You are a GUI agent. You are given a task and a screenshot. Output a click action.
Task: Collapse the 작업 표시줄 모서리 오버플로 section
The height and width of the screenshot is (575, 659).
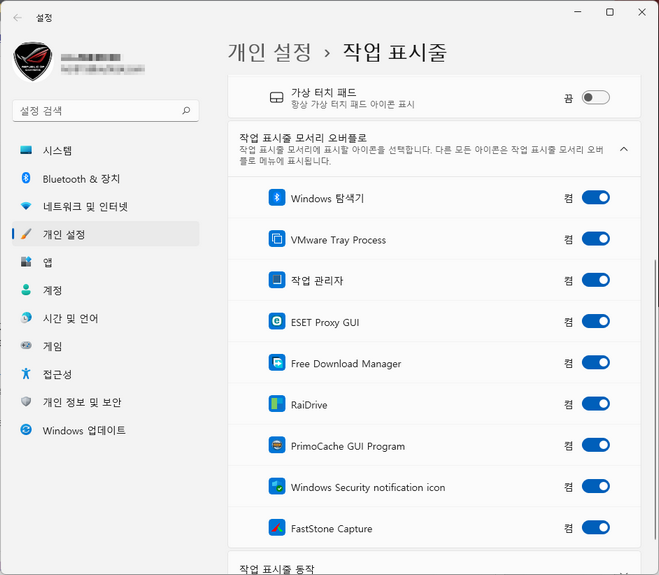coord(624,149)
